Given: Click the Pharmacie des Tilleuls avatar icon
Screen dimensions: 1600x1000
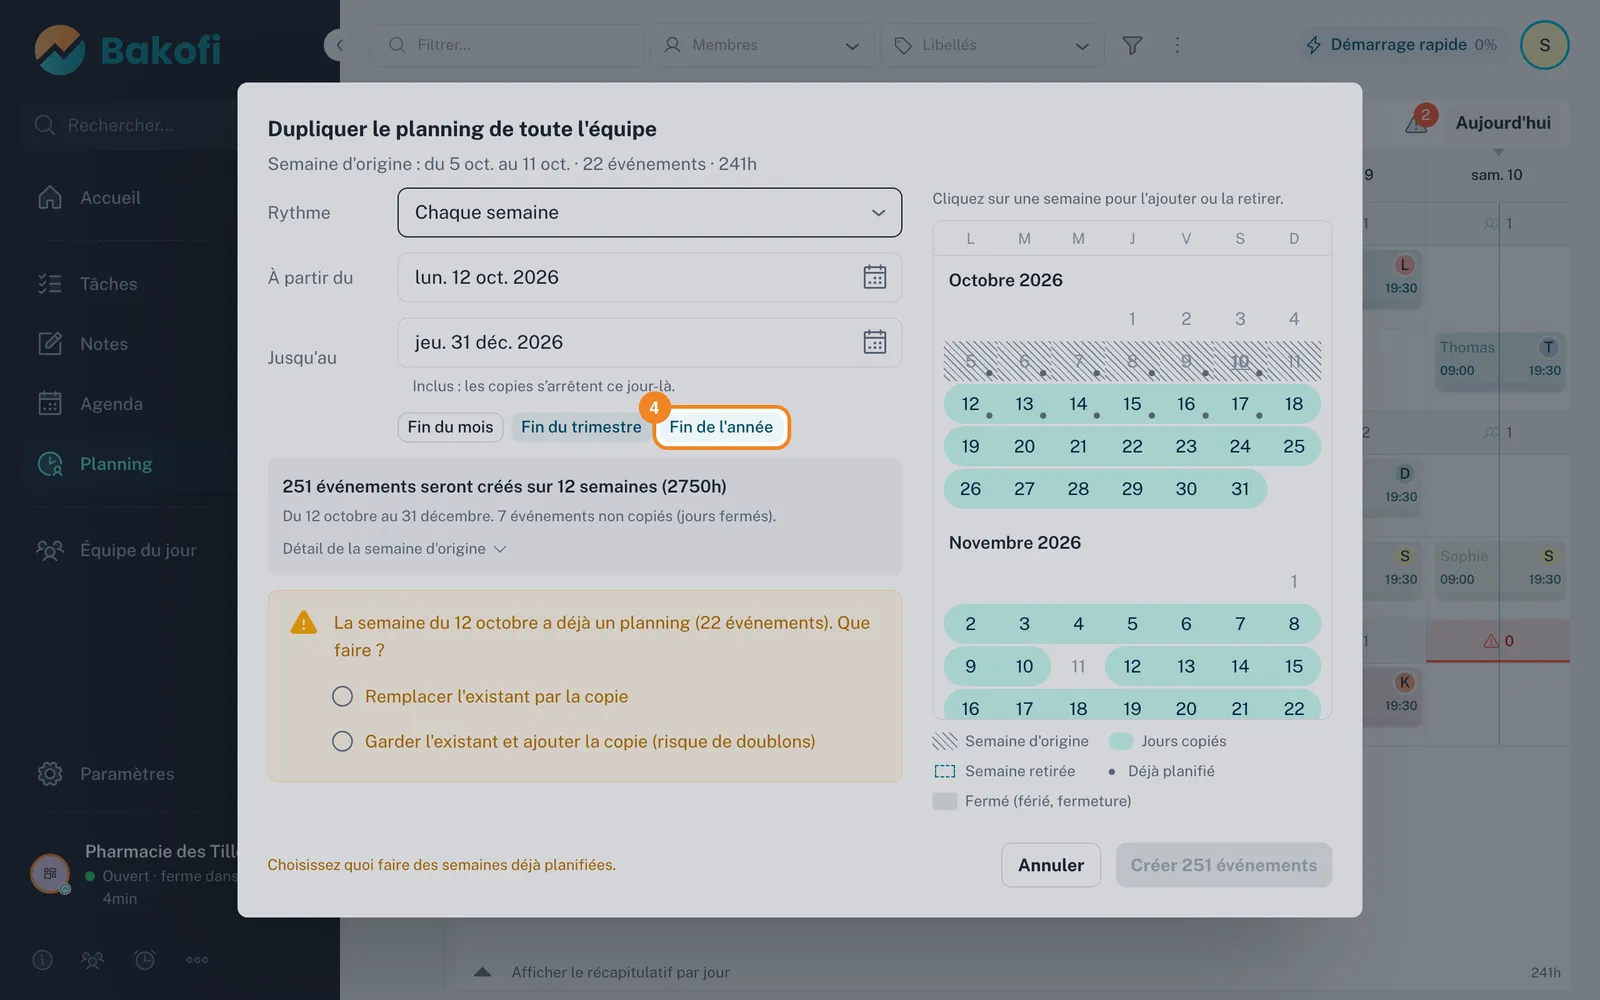Looking at the screenshot, I should pyautogui.click(x=50, y=874).
